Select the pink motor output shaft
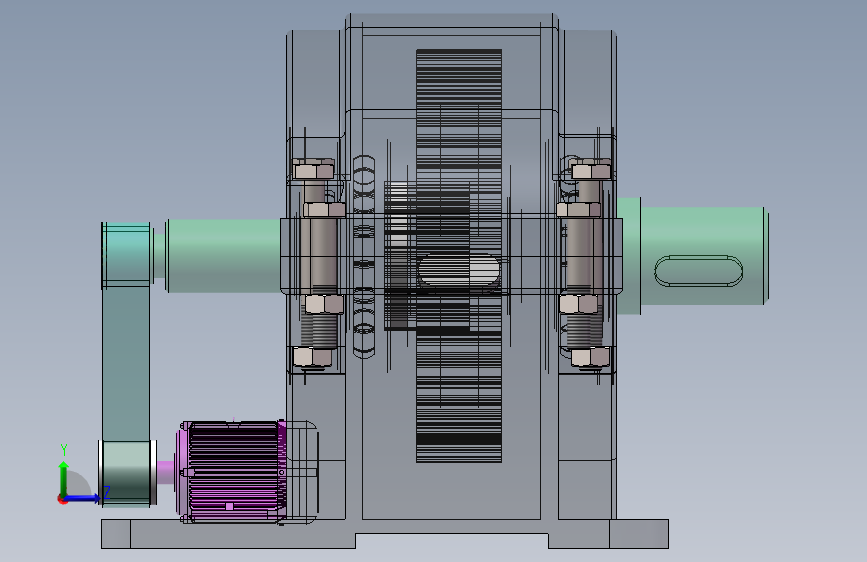 (165, 472)
